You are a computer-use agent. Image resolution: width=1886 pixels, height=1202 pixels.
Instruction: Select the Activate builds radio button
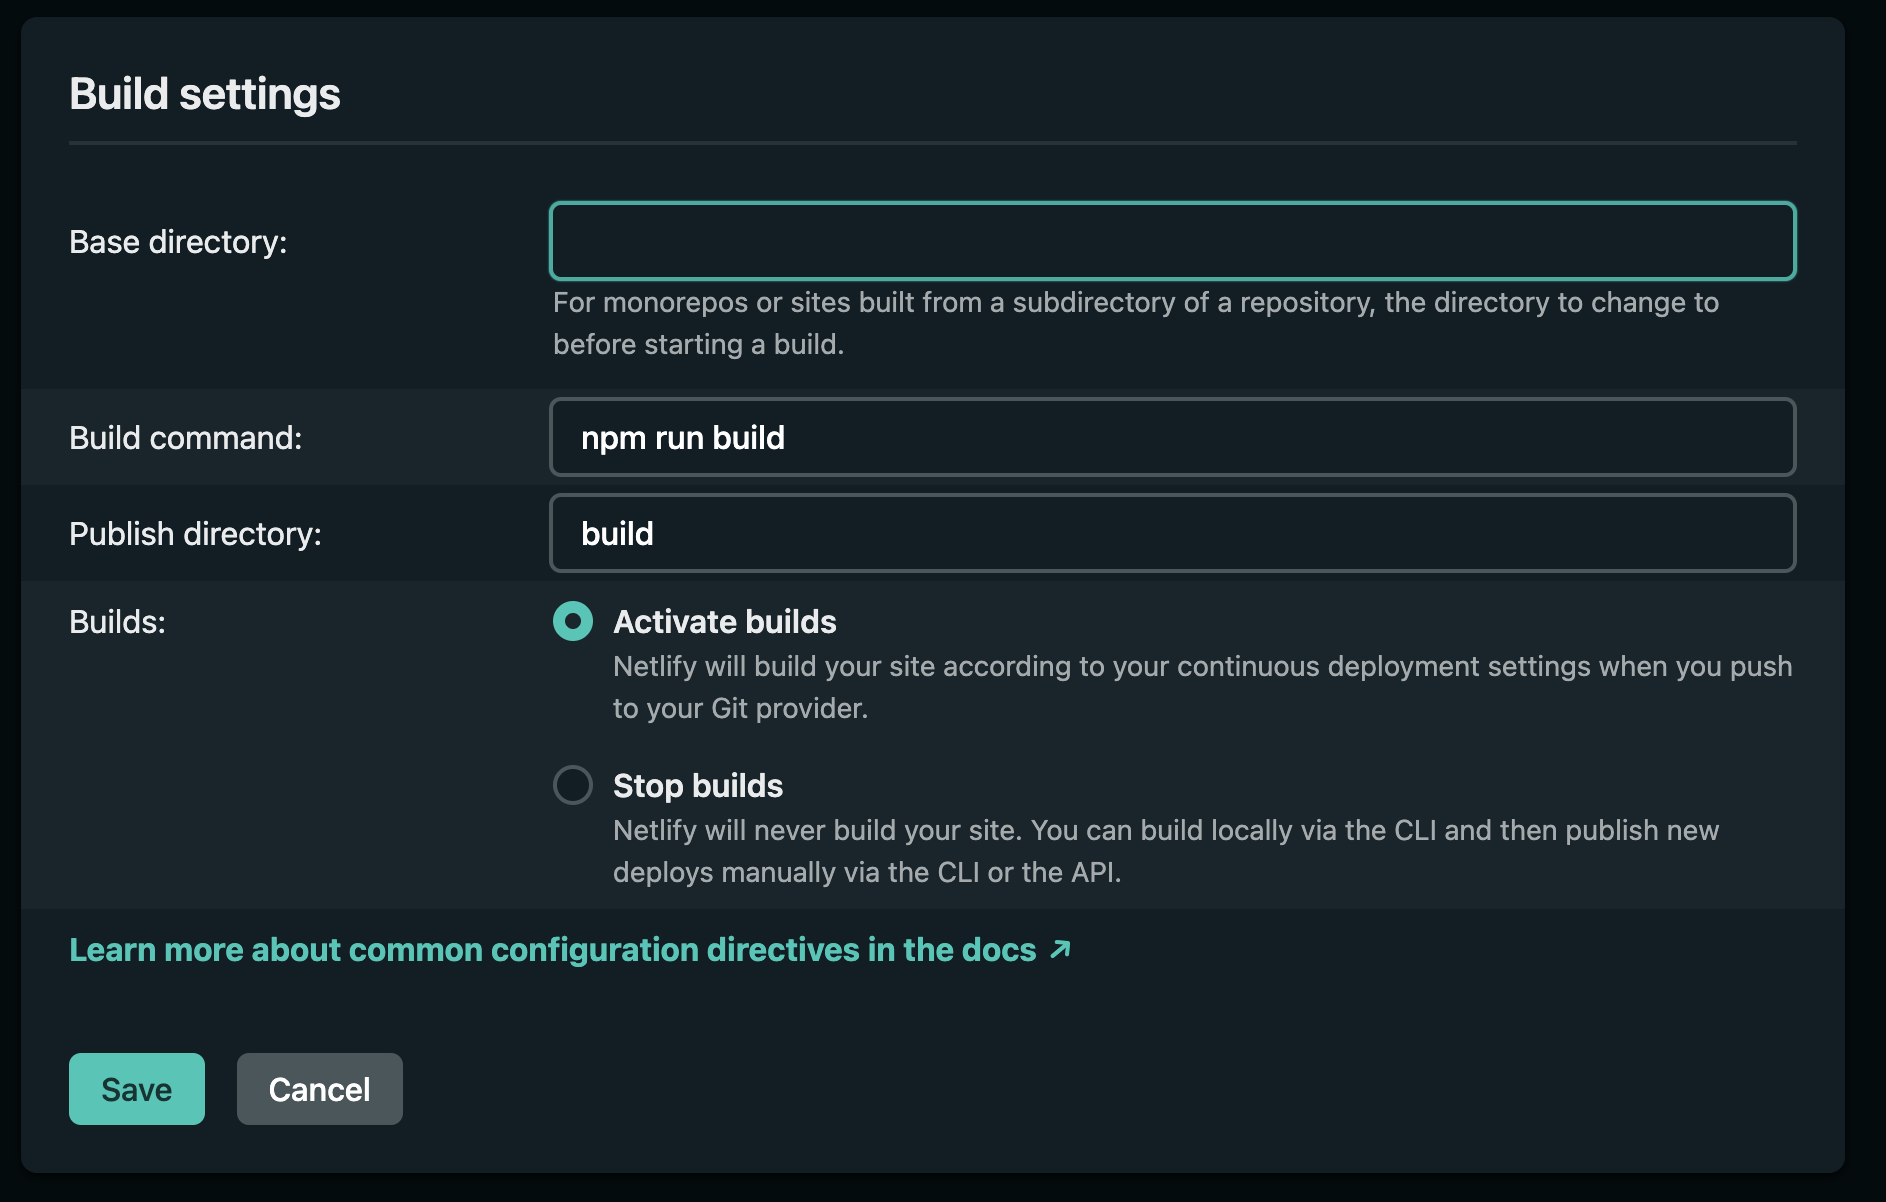573,621
